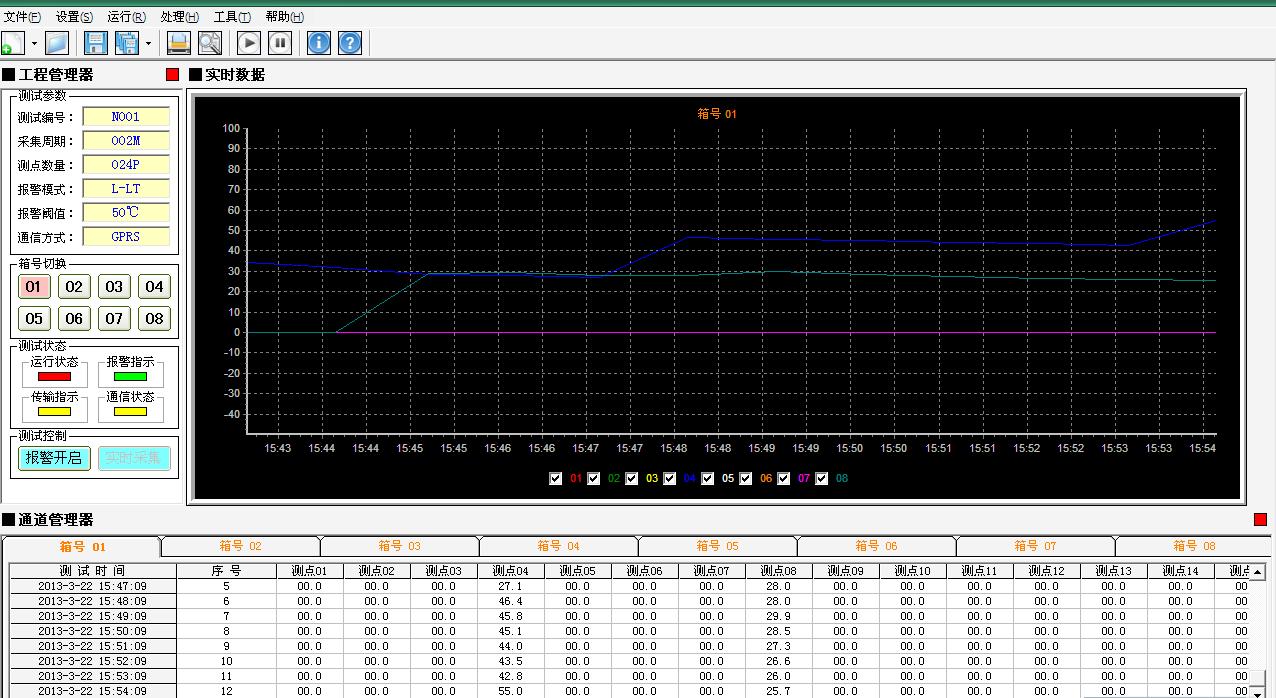1276x698 pixels.
Task: Toggle the blue 04 curve checkbox
Action: pyautogui.click(x=670, y=479)
